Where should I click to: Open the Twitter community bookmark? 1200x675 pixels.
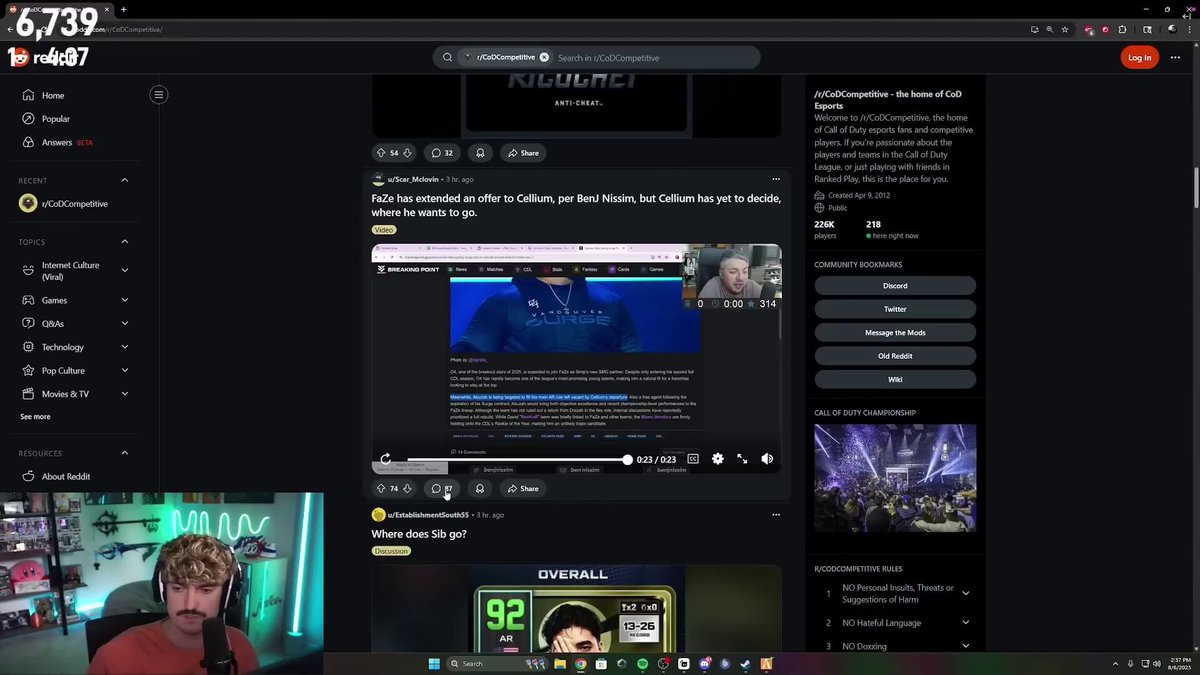(895, 309)
